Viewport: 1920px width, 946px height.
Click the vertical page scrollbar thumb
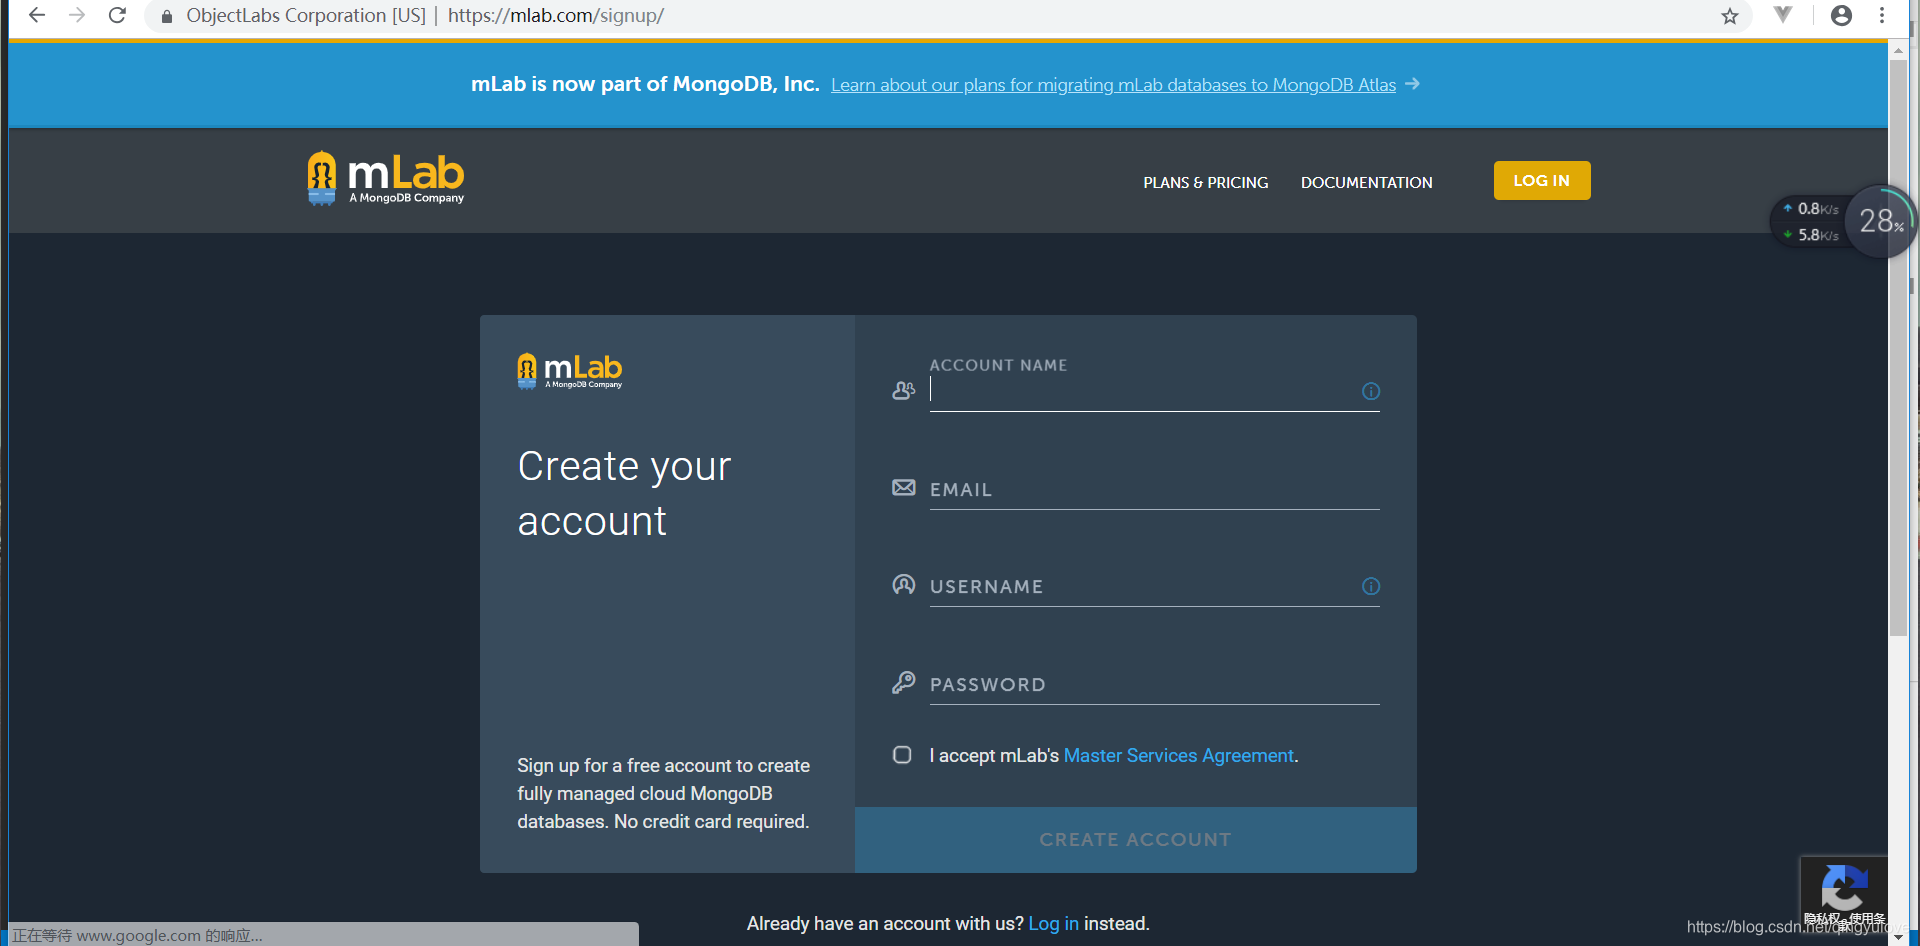1898,348
